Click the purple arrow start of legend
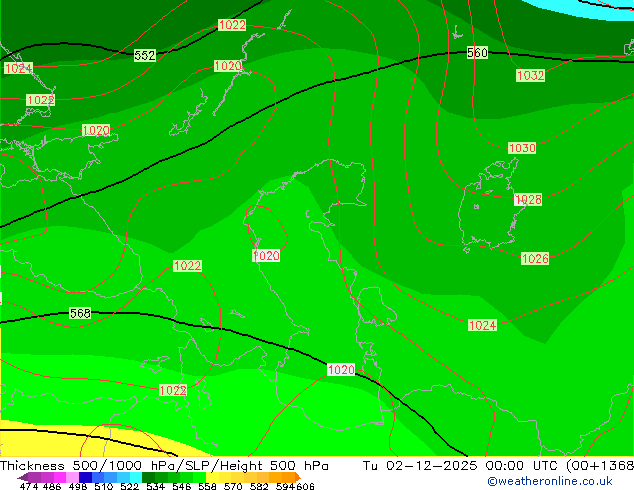 pos(23,477)
